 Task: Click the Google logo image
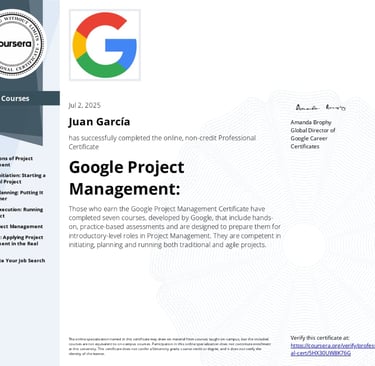pyautogui.click(x=105, y=45)
